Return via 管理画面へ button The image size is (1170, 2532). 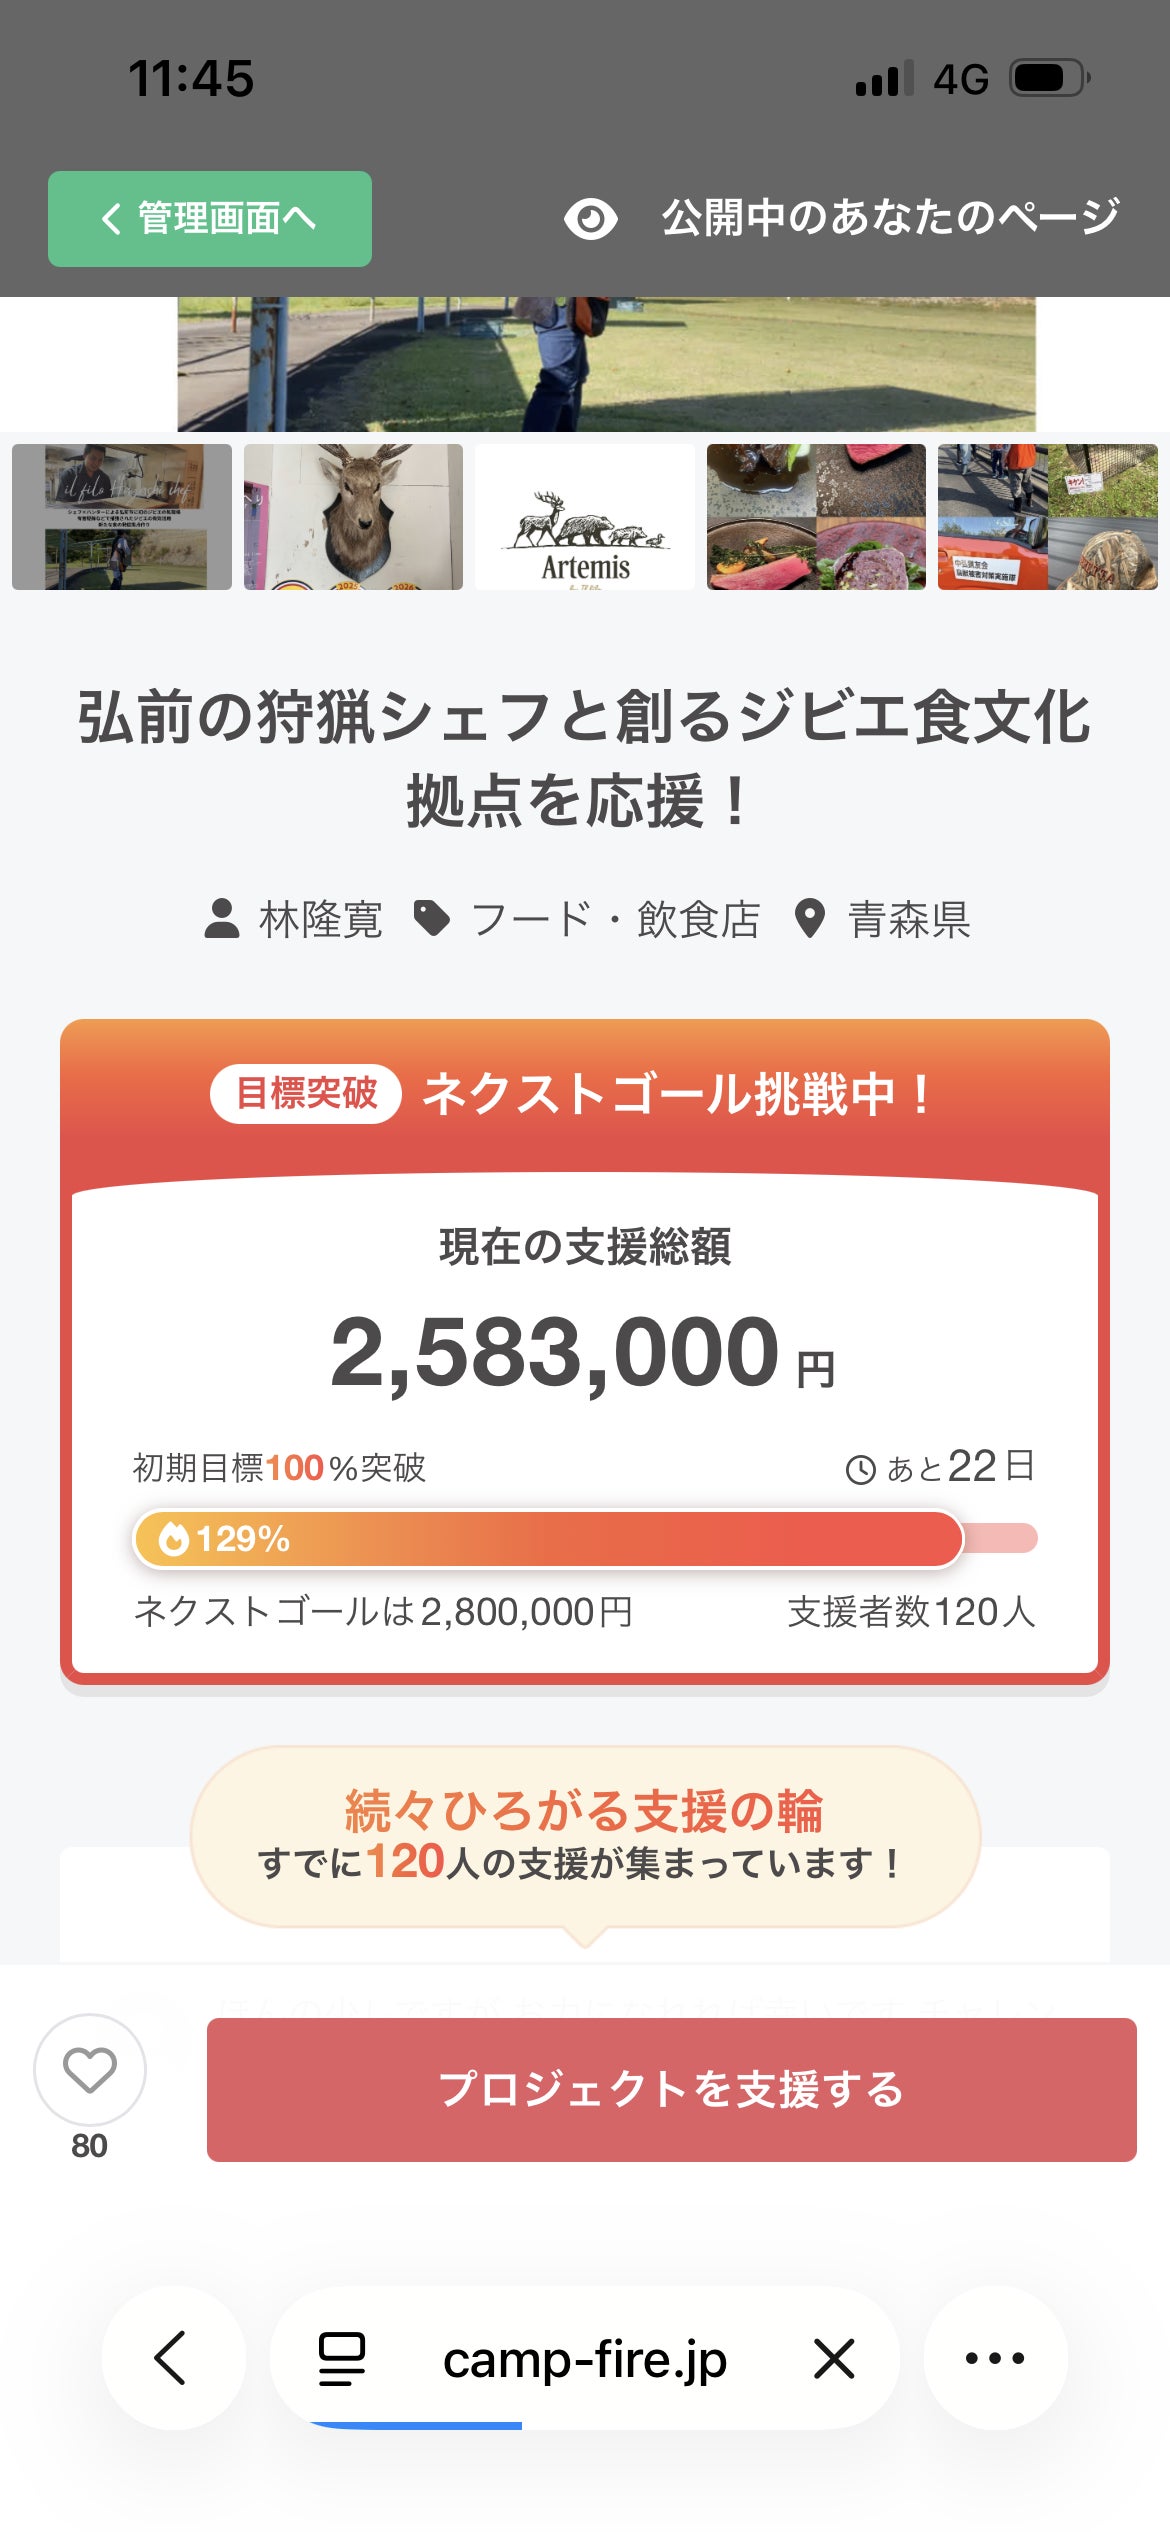coord(210,219)
